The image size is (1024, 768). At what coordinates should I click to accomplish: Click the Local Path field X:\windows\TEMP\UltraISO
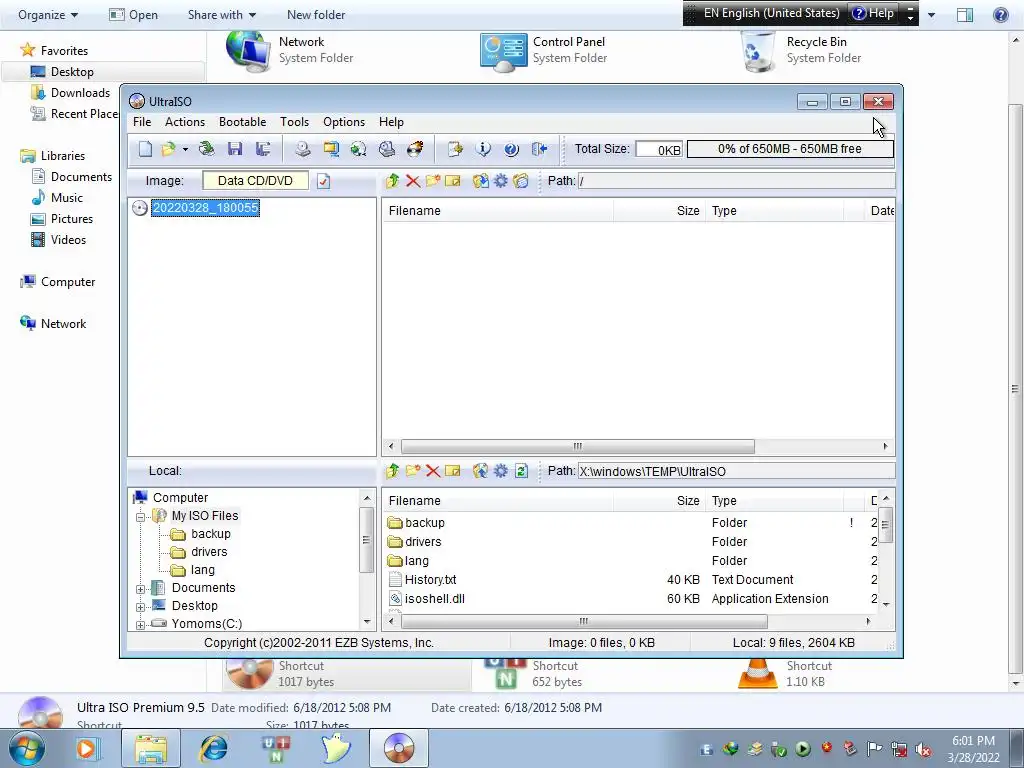pyautogui.click(x=736, y=471)
